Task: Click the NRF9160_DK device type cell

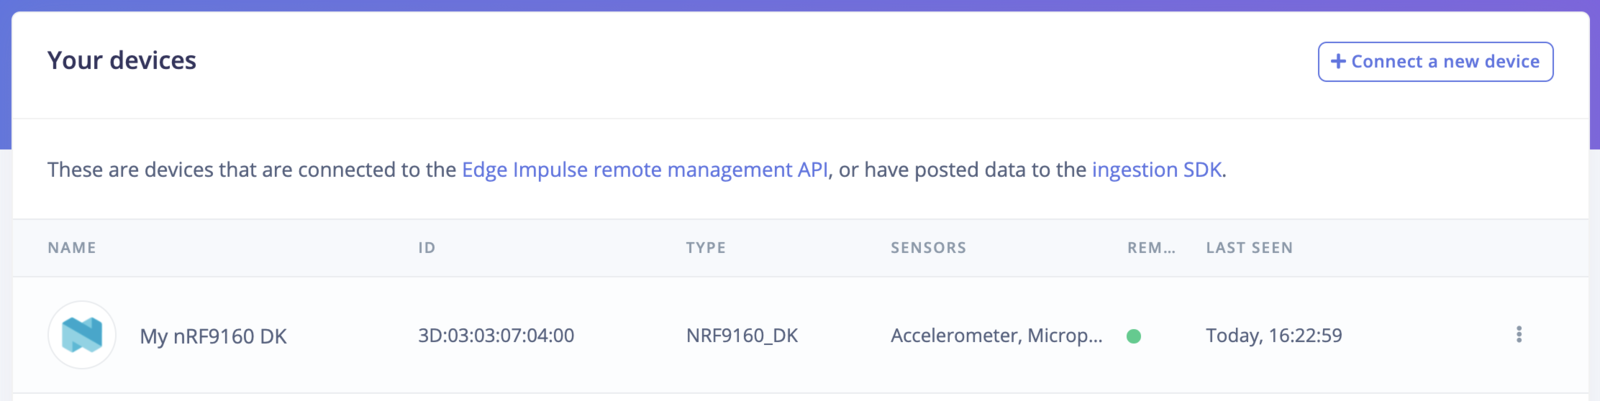Action: tap(742, 336)
